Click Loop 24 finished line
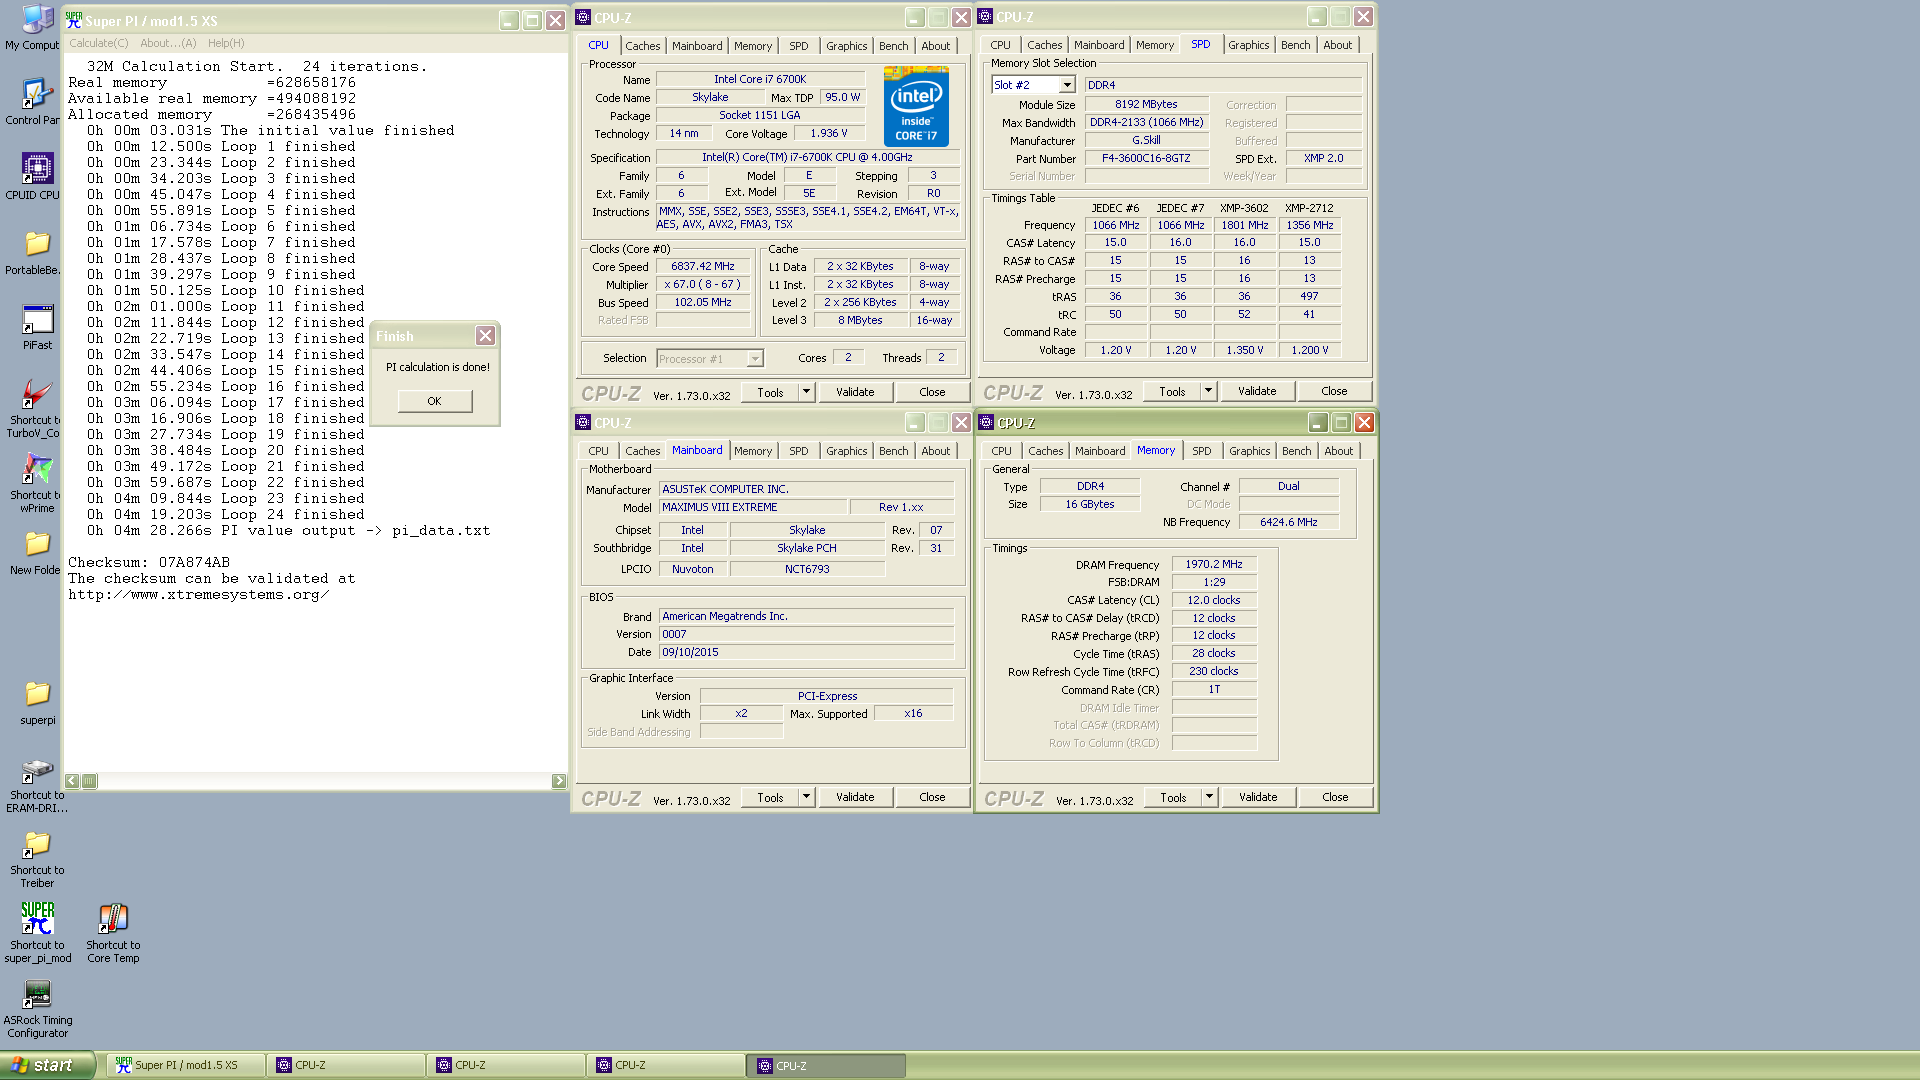The image size is (1920, 1080). (x=225, y=514)
